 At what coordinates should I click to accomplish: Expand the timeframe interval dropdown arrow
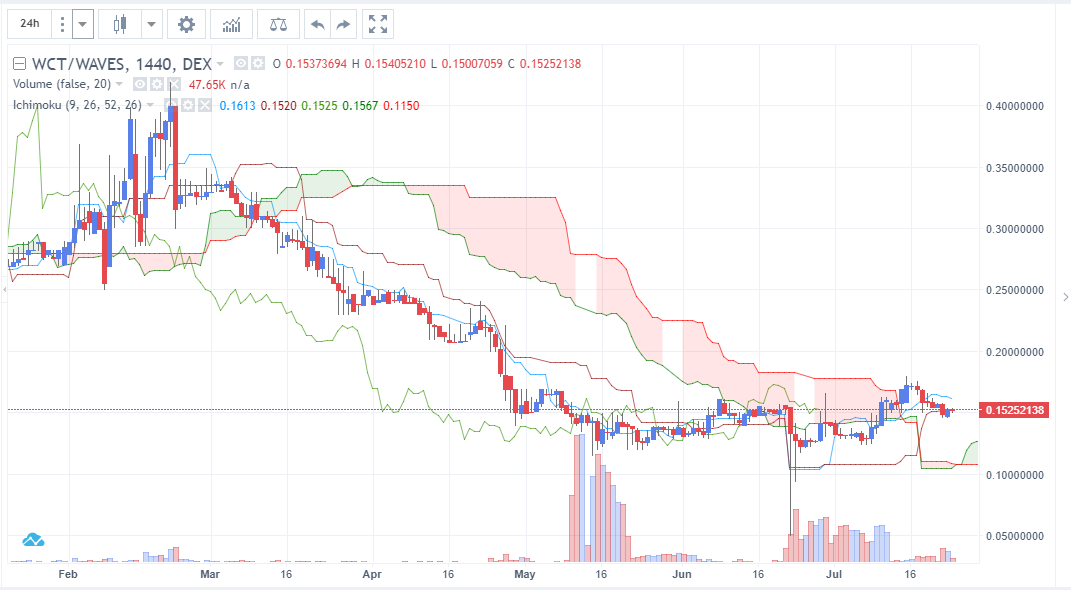click(82, 25)
